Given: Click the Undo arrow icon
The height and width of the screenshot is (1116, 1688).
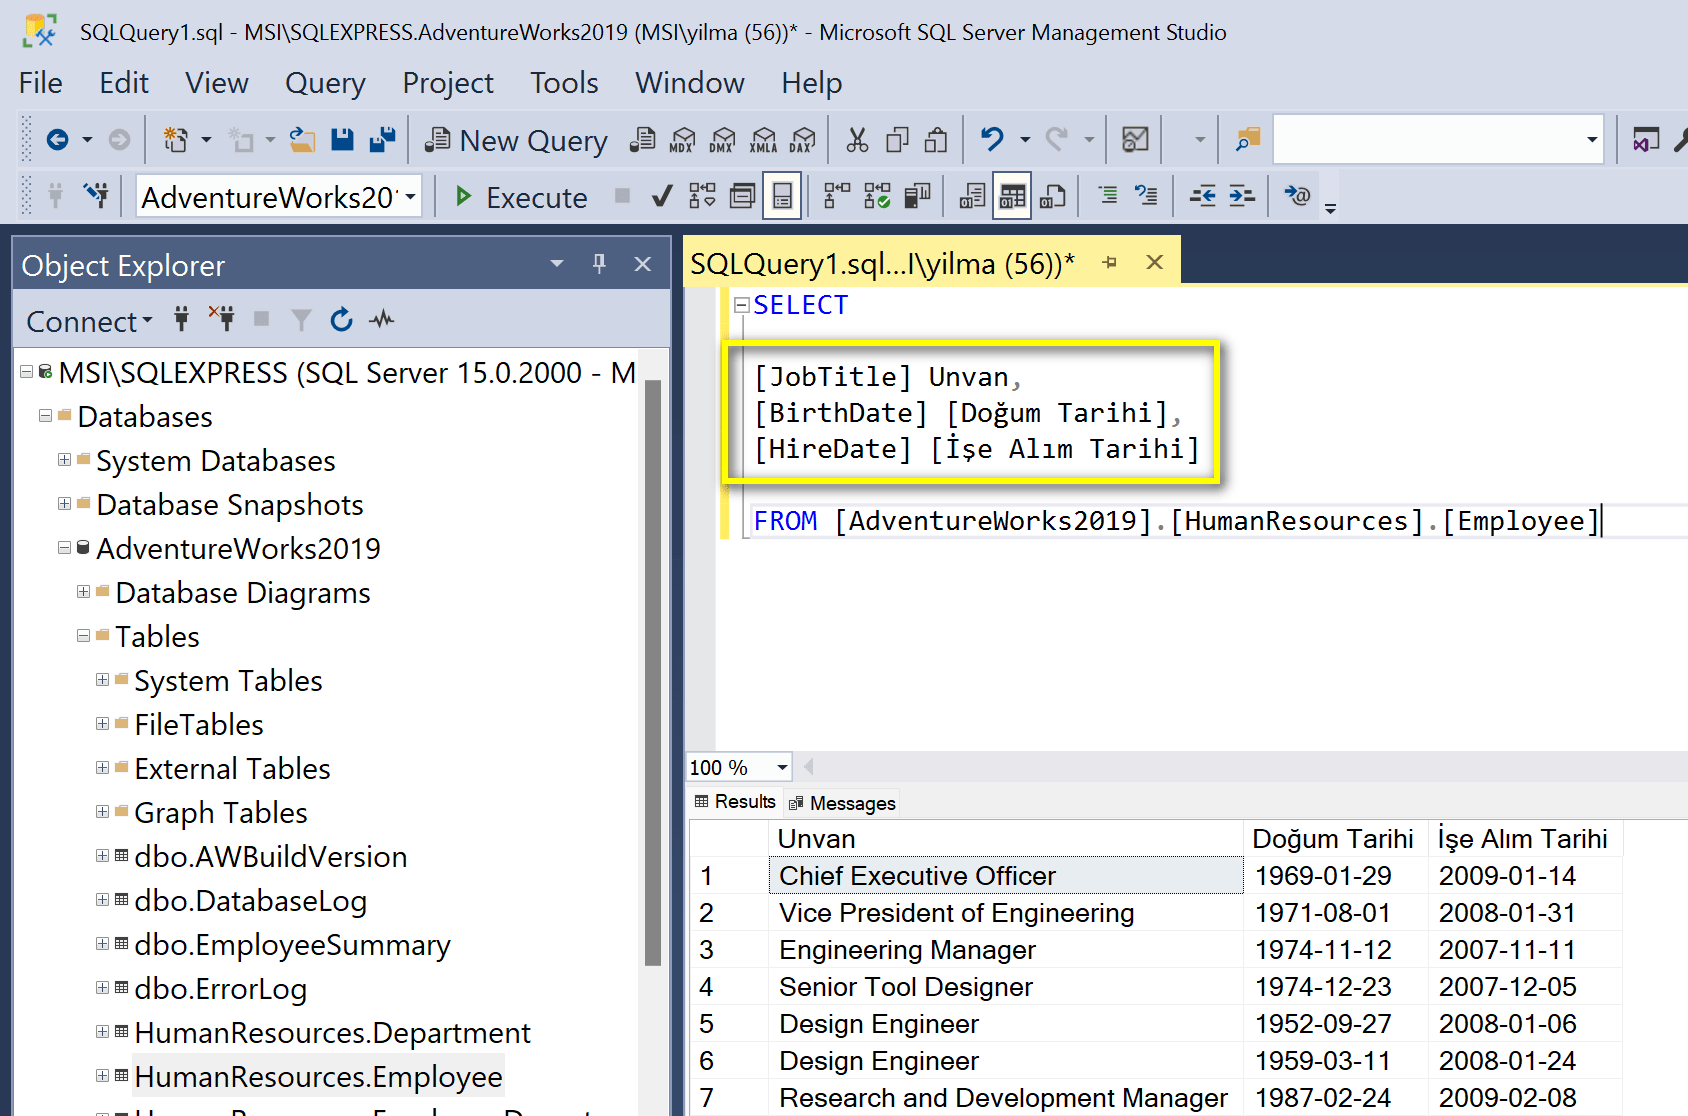Looking at the screenshot, I should tap(992, 139).
